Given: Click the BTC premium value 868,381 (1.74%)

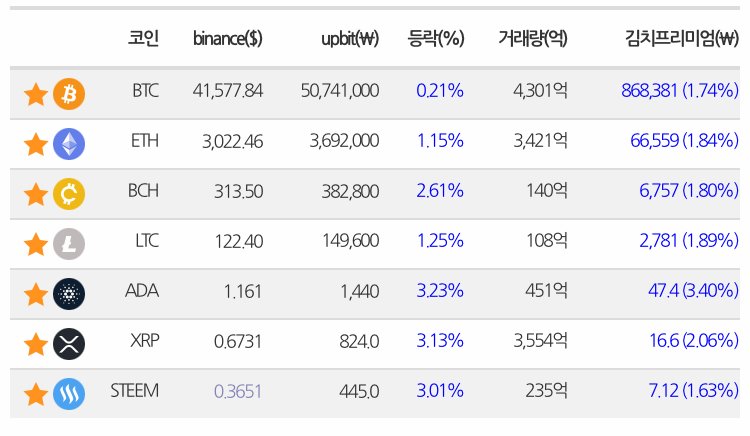Looking at the screenshot, I should 680,90.
